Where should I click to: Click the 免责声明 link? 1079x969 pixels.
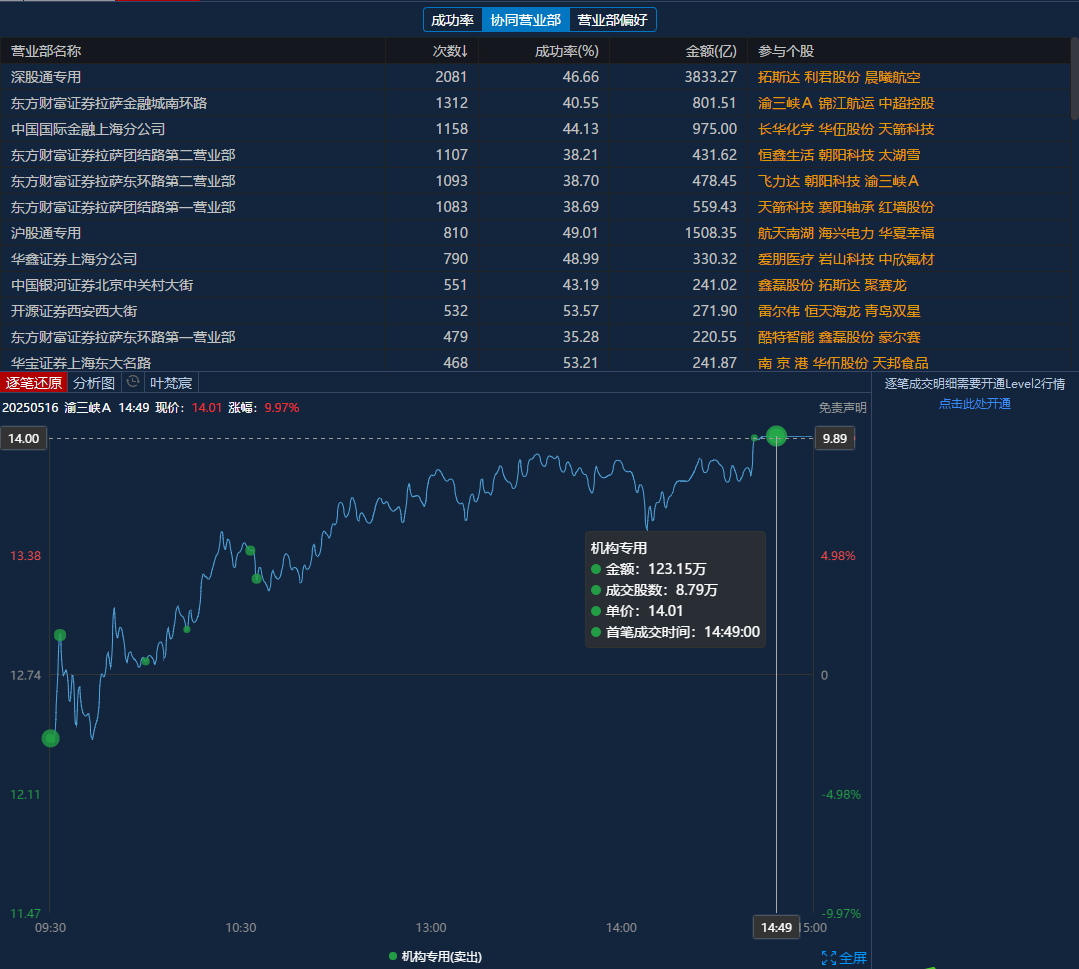click(842, 407)
